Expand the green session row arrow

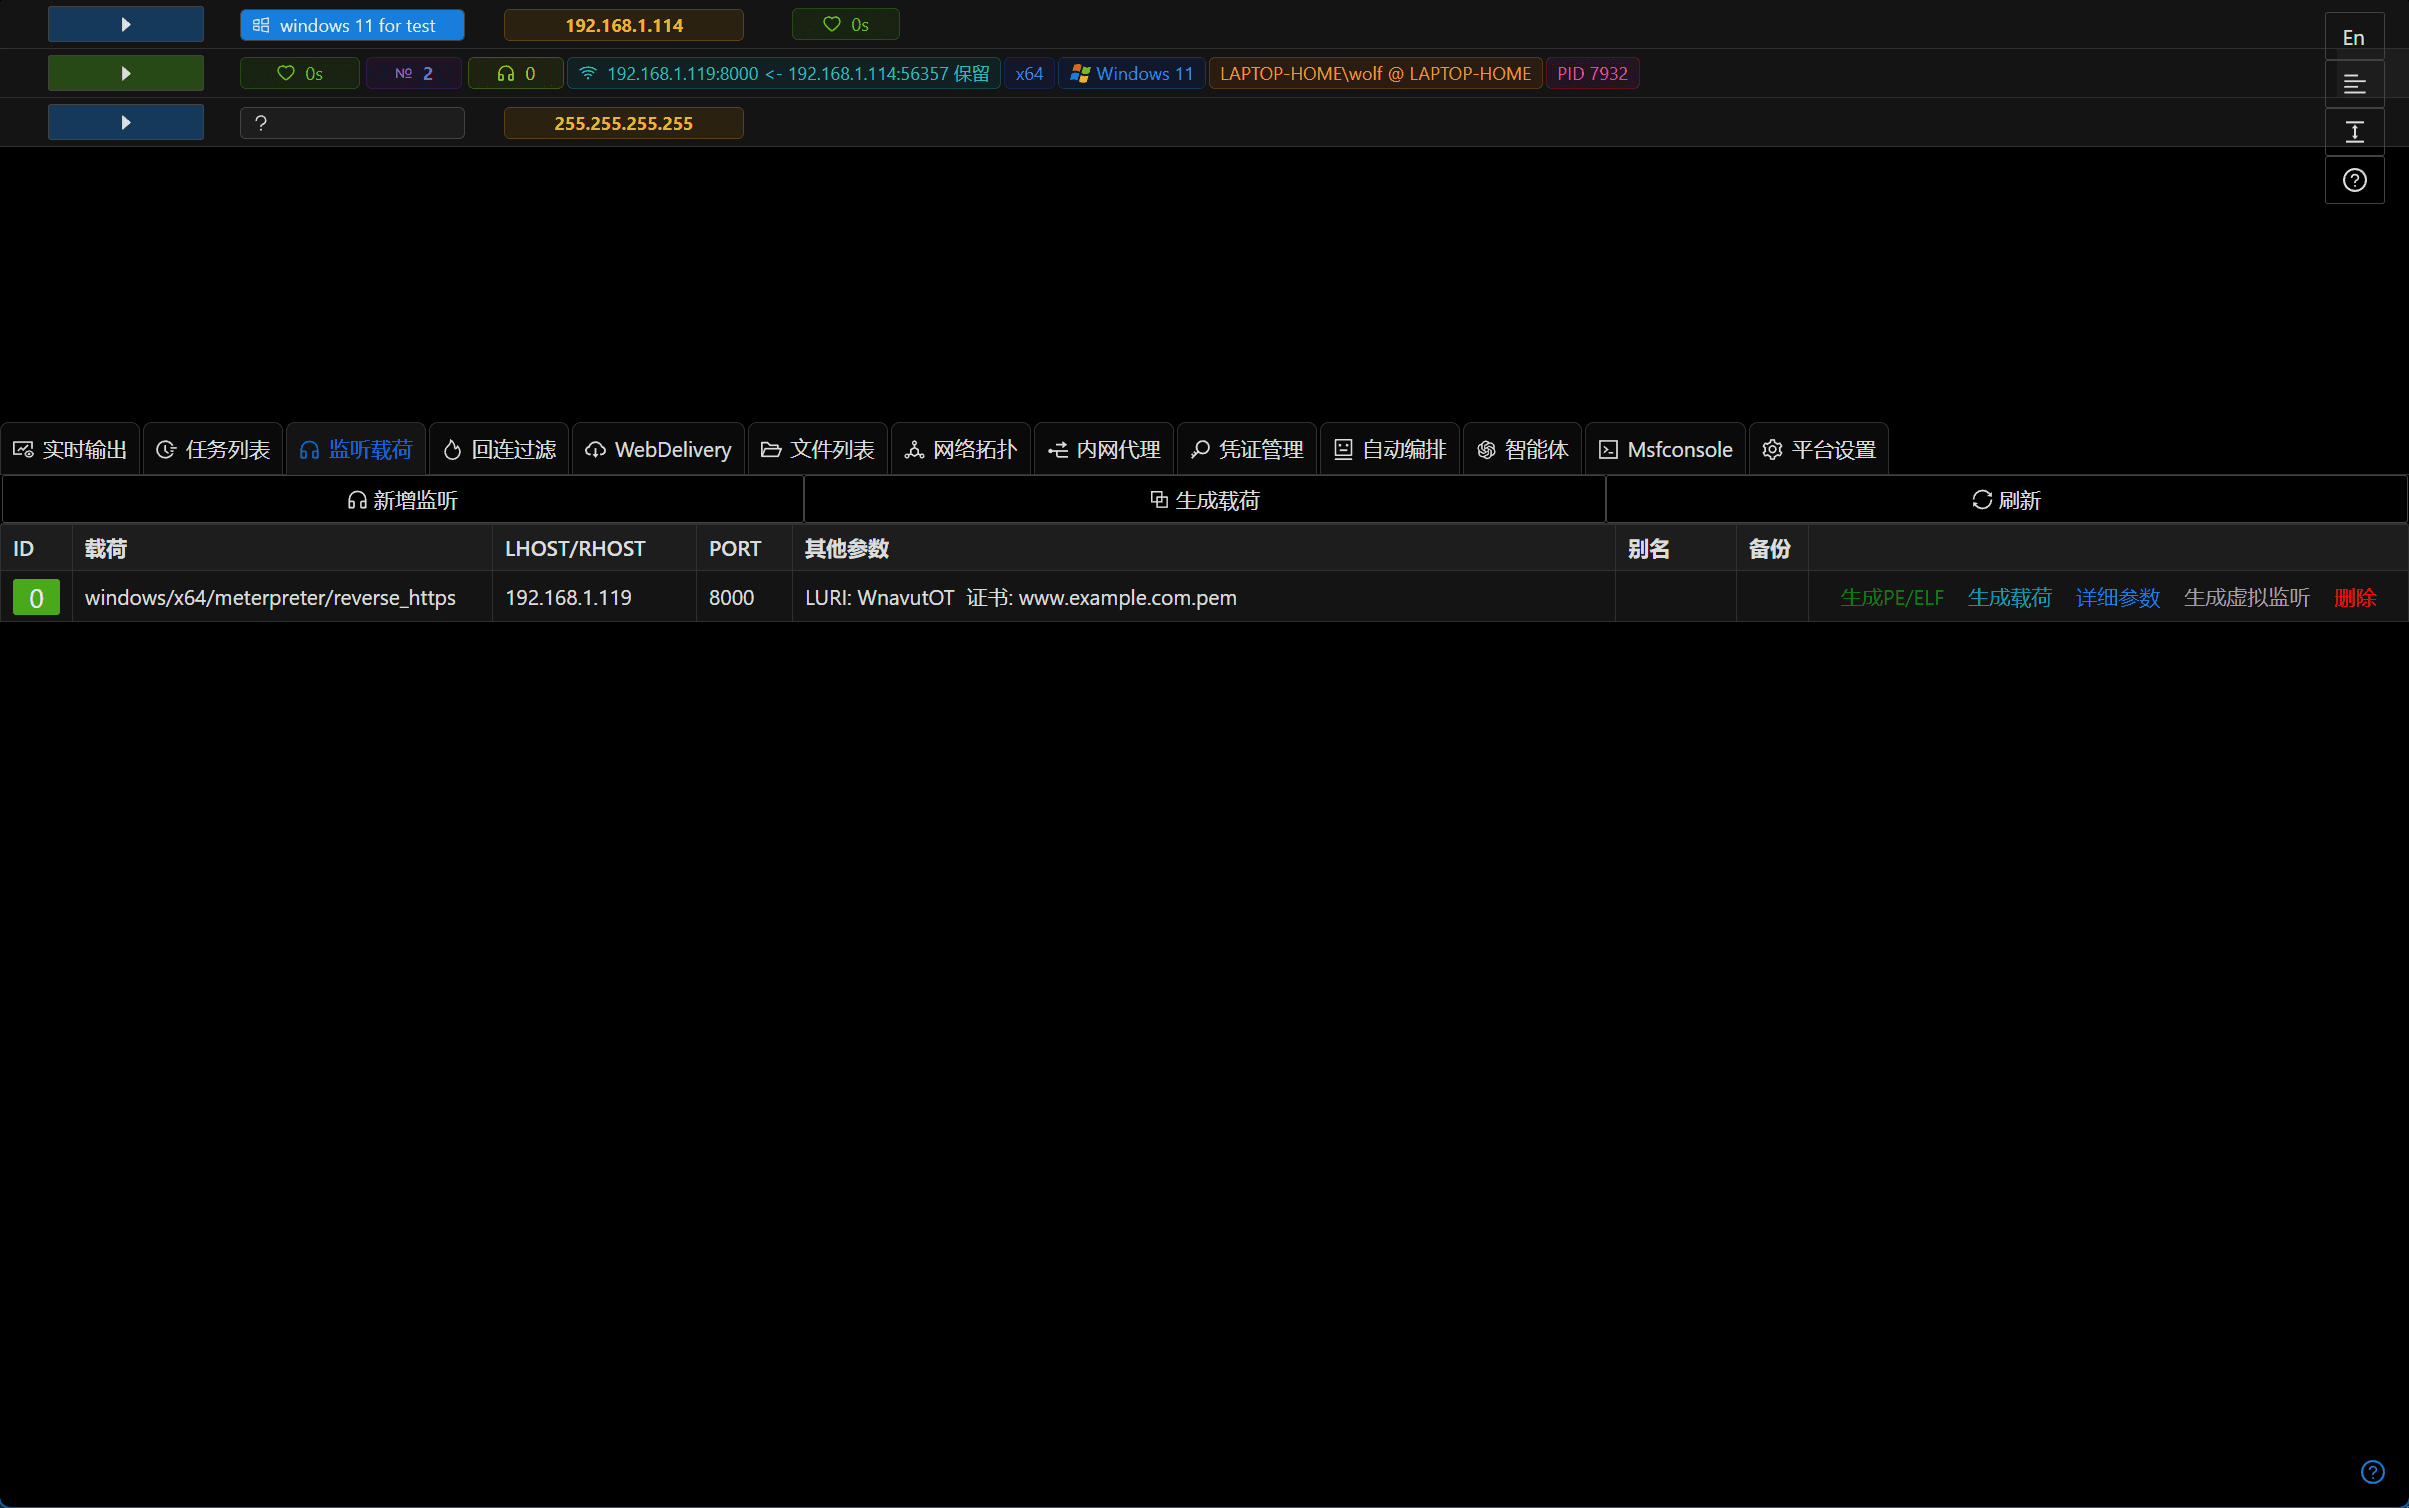126,73
